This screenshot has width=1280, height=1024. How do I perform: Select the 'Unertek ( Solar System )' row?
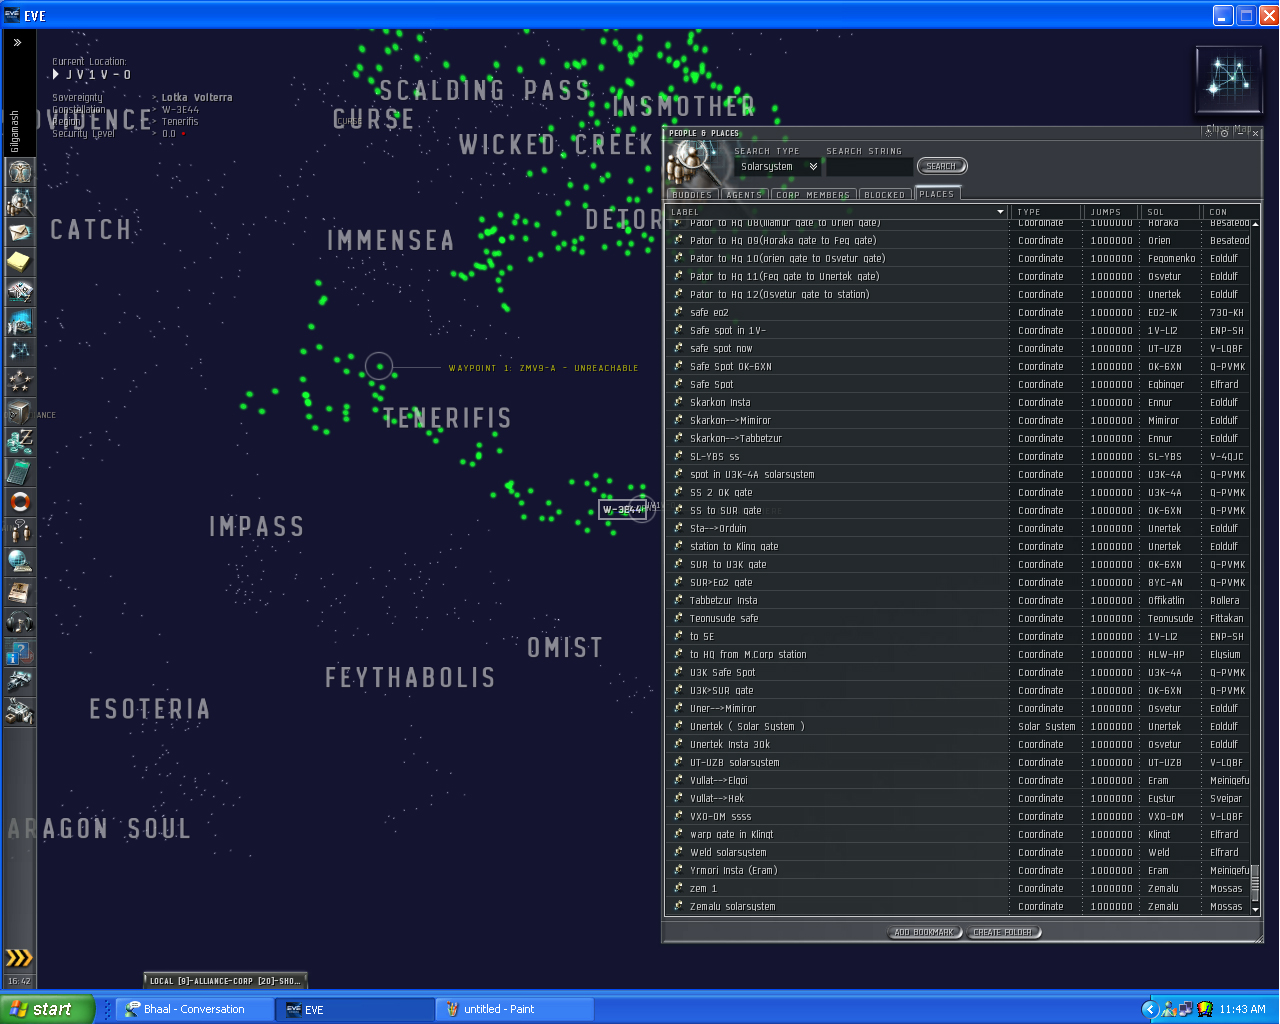(958, 726)
